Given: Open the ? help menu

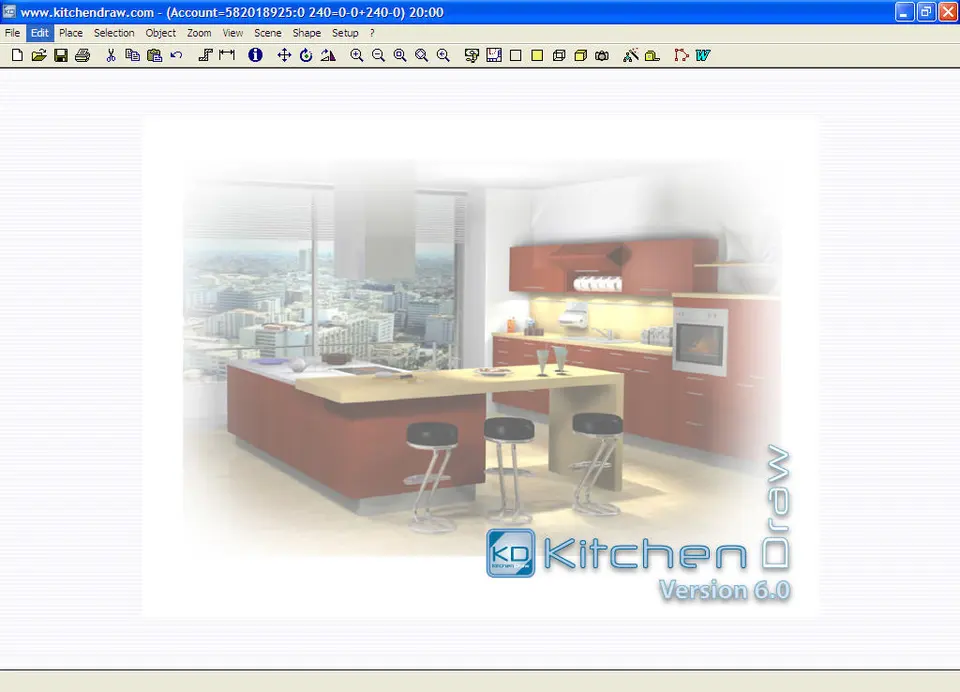Looking at the screenshot, I should point(372,33).
